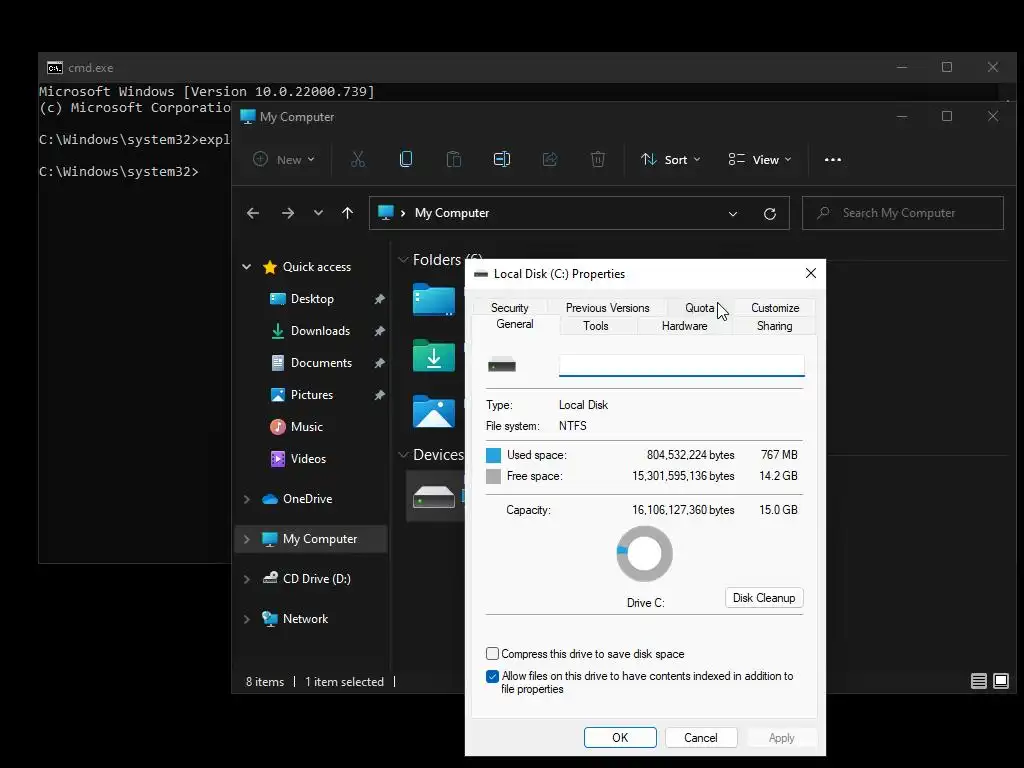
Task: Click the Search My Computer box
Action: [x=903, y=213]
